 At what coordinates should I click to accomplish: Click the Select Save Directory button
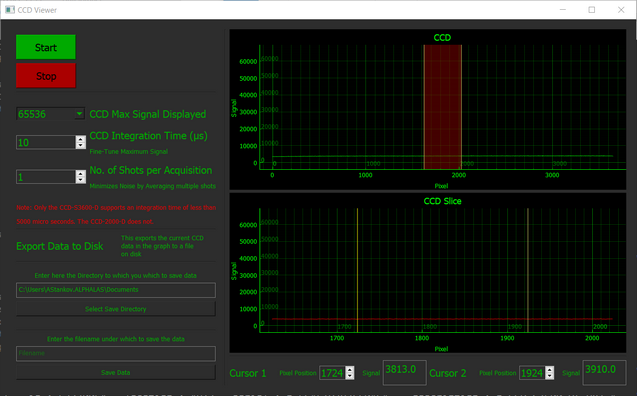(116, 309)
